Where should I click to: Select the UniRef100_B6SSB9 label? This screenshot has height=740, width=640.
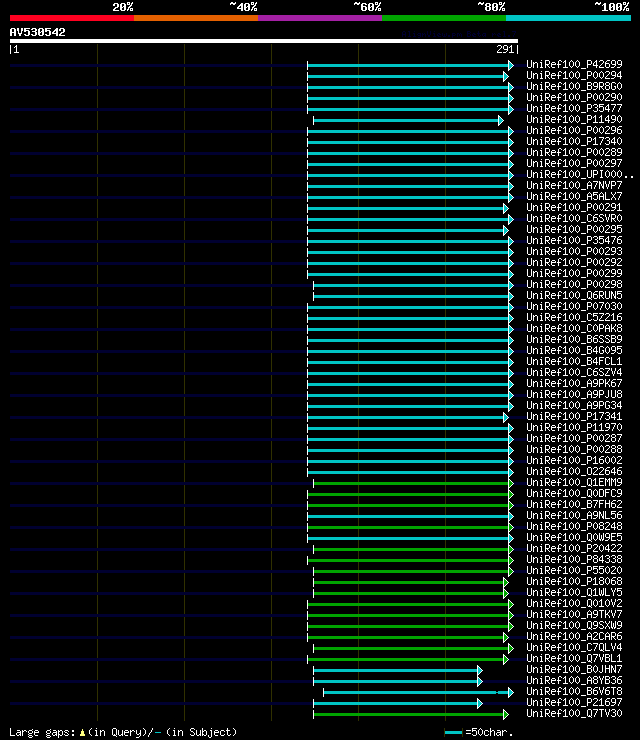pos(574,339)
